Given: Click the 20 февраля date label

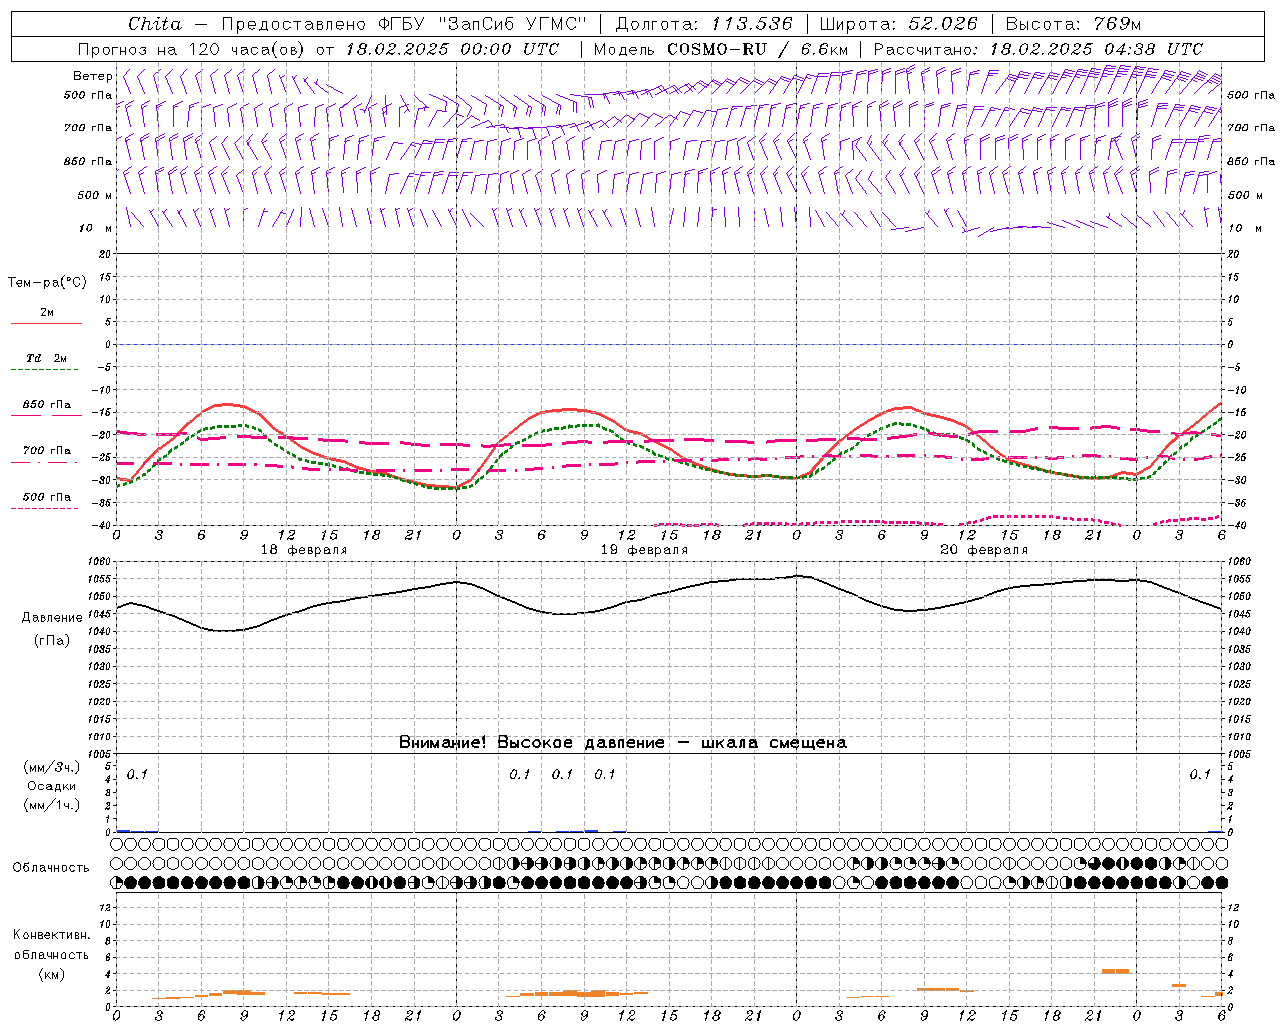Looking at the screenshot, I should point(984,550).
